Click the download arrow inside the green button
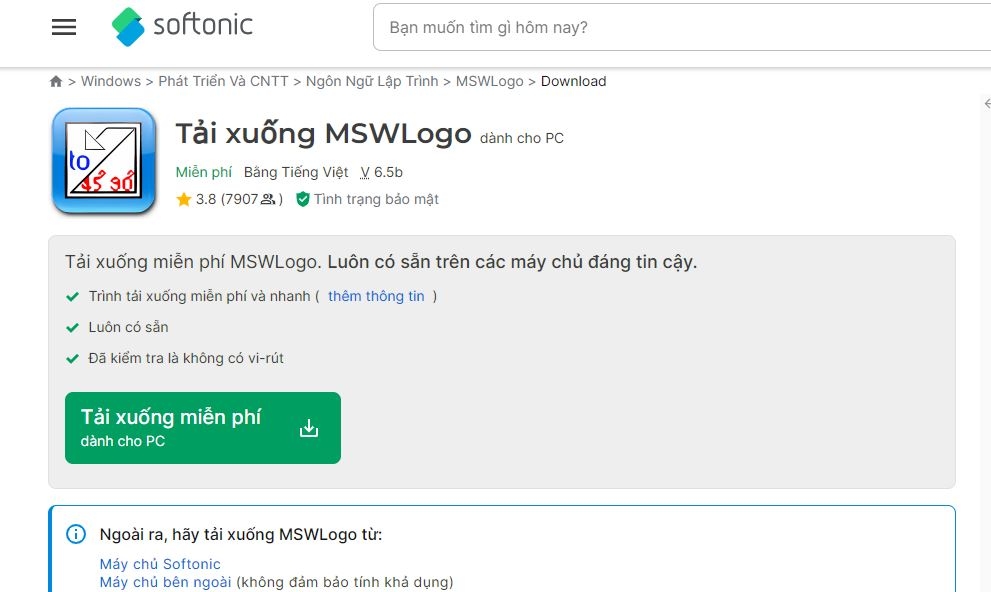The width and height of the screenshot is (991, 592). click(308, 427)
